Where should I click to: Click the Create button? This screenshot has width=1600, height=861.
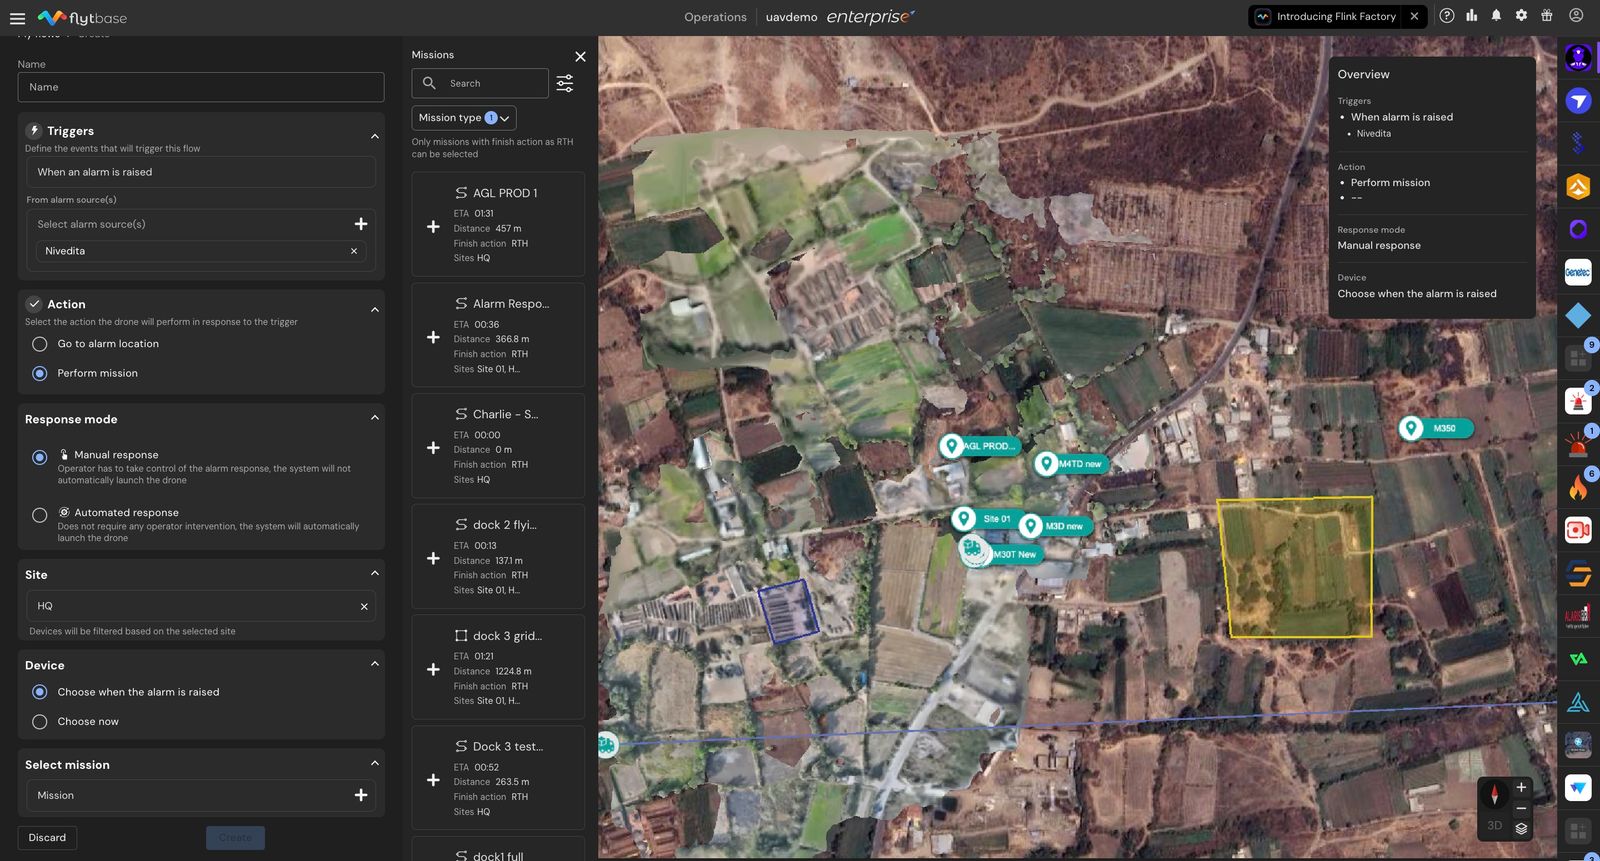point(236,838)
